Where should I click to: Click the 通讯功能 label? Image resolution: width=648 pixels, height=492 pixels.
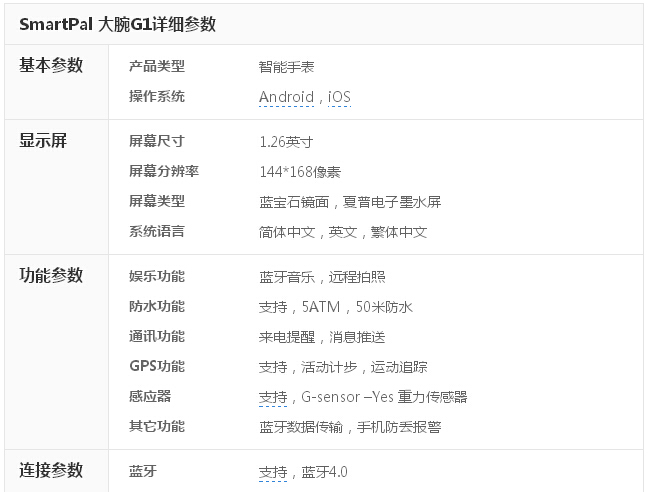[x=157, y=336]
